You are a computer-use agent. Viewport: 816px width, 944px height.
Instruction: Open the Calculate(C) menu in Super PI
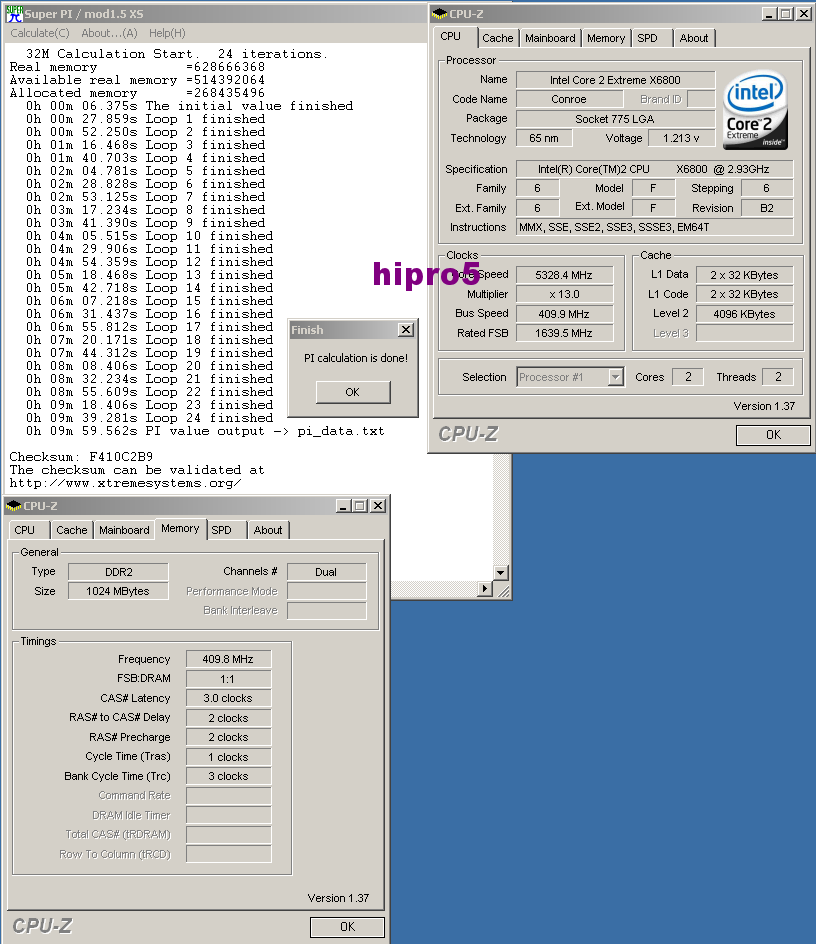pyautogui.click(x=40, y=33)
